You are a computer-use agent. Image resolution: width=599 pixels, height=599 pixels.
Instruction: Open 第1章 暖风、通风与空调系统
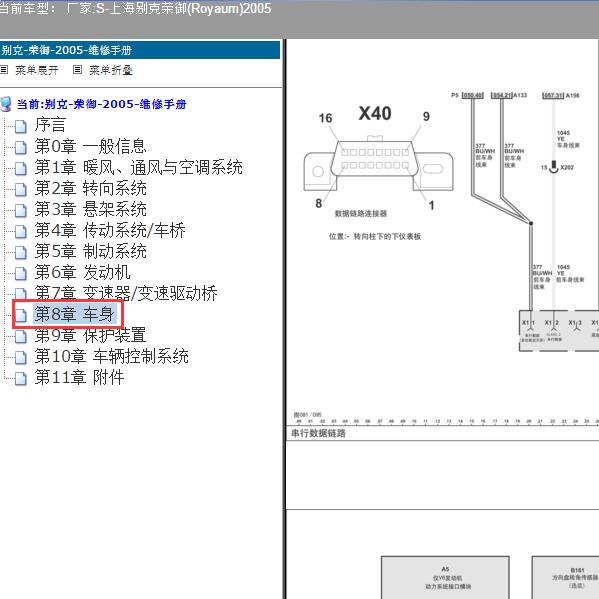click(x=138, y=167)
